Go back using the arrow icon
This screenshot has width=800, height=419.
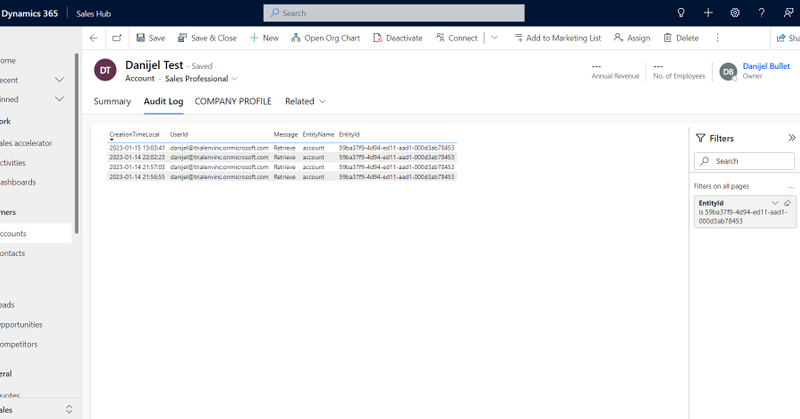93,38
